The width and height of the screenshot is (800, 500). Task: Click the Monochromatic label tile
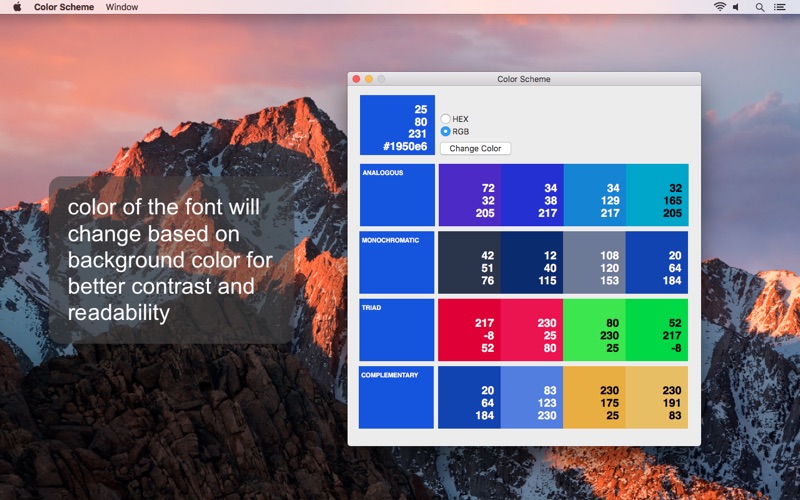coord(397,262)
